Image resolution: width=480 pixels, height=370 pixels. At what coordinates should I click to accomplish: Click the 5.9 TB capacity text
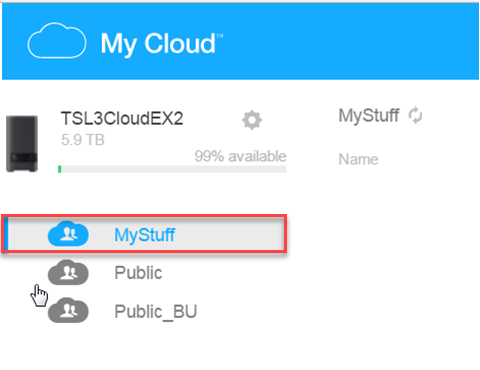[83, 140]
